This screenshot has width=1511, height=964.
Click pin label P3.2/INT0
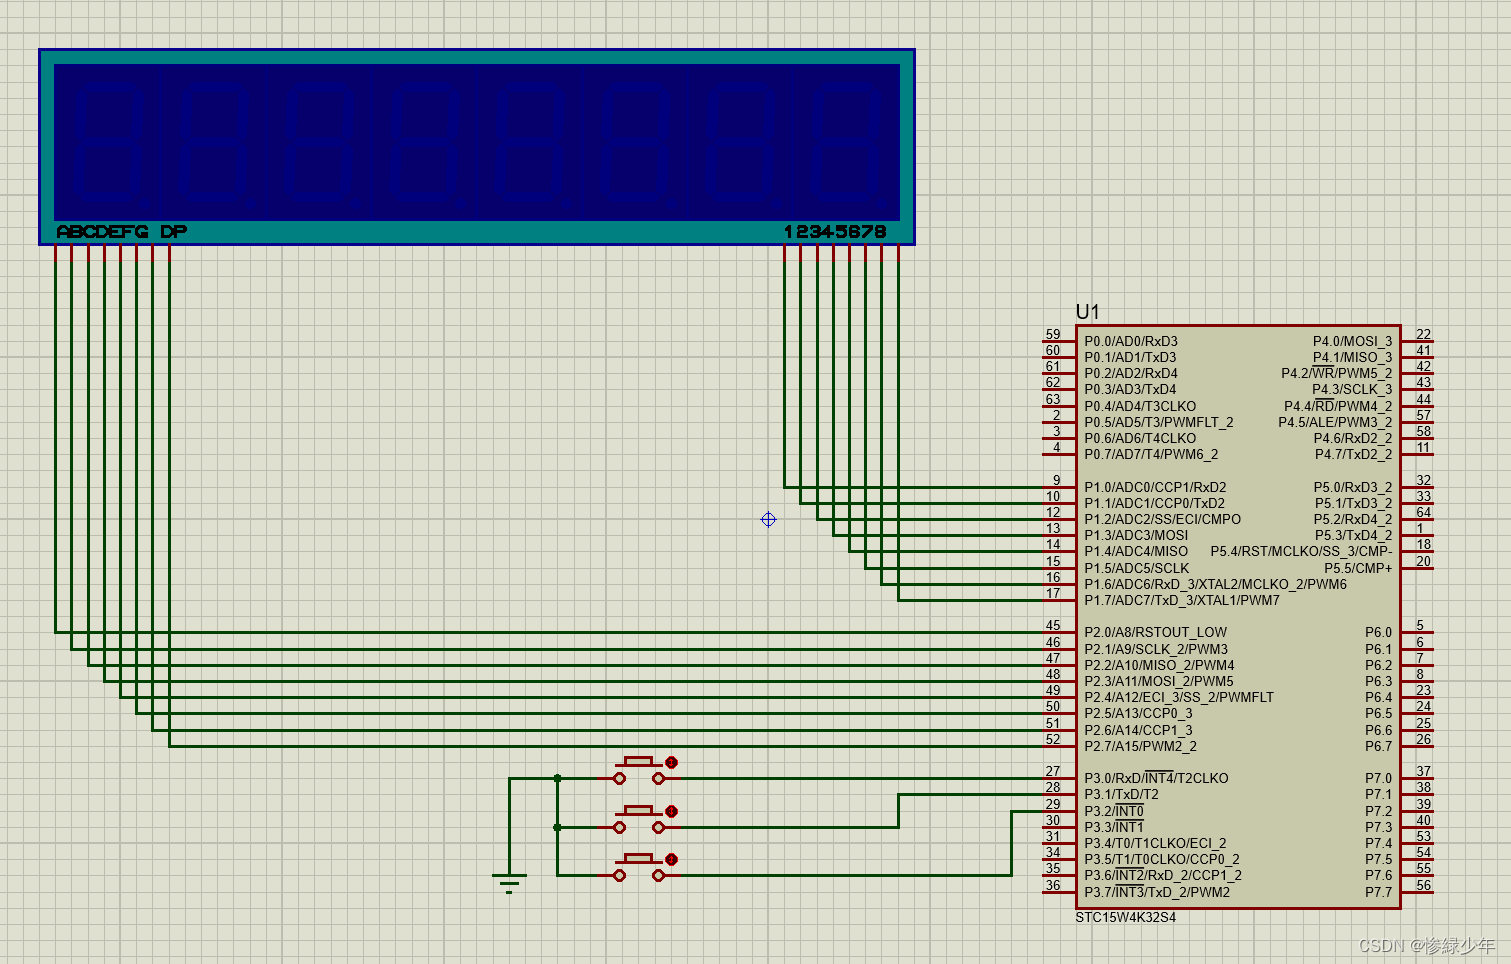click(x=1114, y=811)
